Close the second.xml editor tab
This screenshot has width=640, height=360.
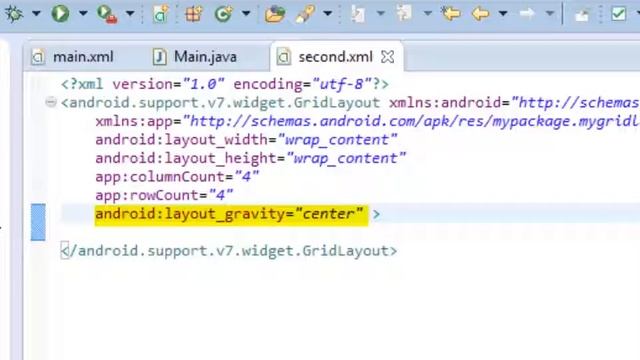point(387,57)
